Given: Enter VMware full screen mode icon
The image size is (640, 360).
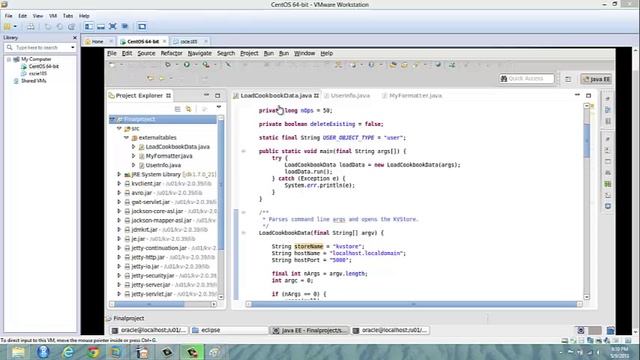Looking at the screenshot, I should click(x=113, y=27).
